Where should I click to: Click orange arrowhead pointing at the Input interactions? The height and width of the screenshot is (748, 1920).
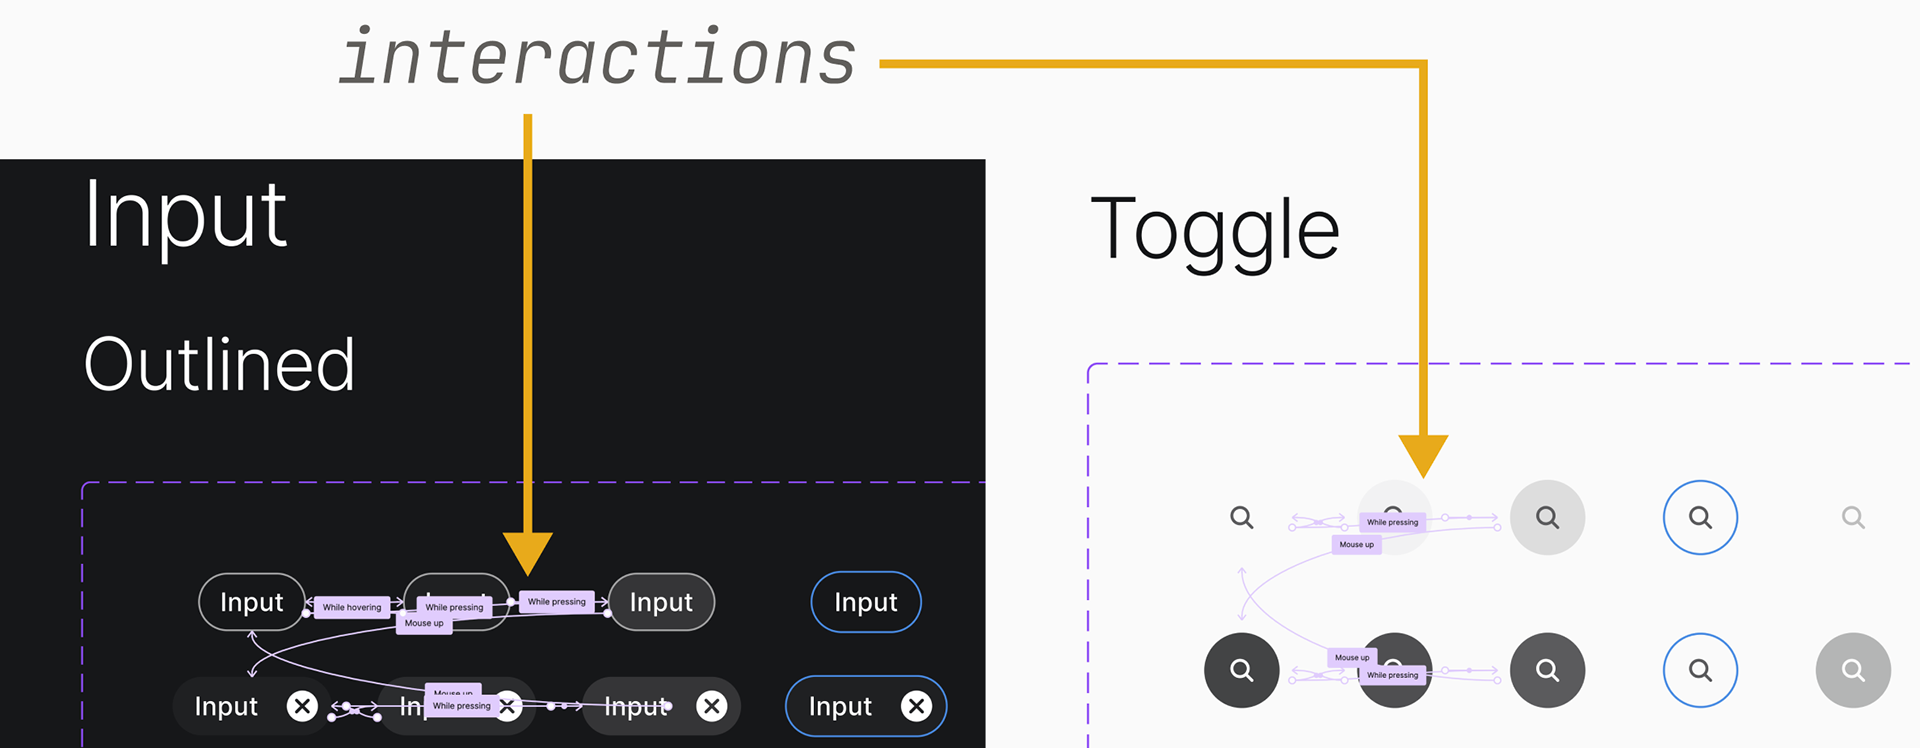pos(527,554)
